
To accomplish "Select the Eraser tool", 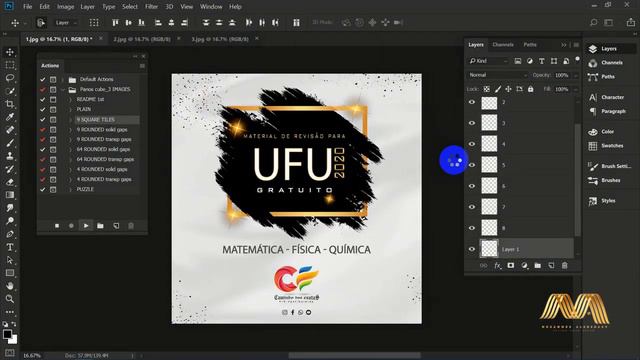I will [x=10, y=182].
